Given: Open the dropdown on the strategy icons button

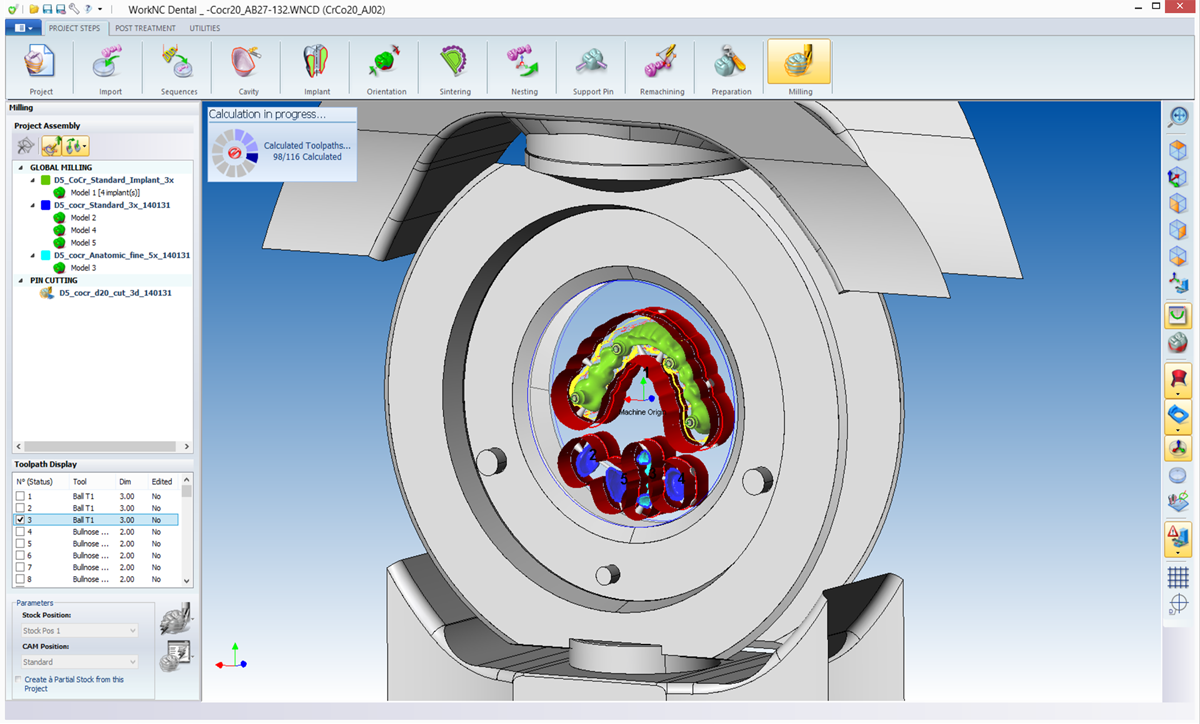Looking at the screenshot, I should click(85, 146).
